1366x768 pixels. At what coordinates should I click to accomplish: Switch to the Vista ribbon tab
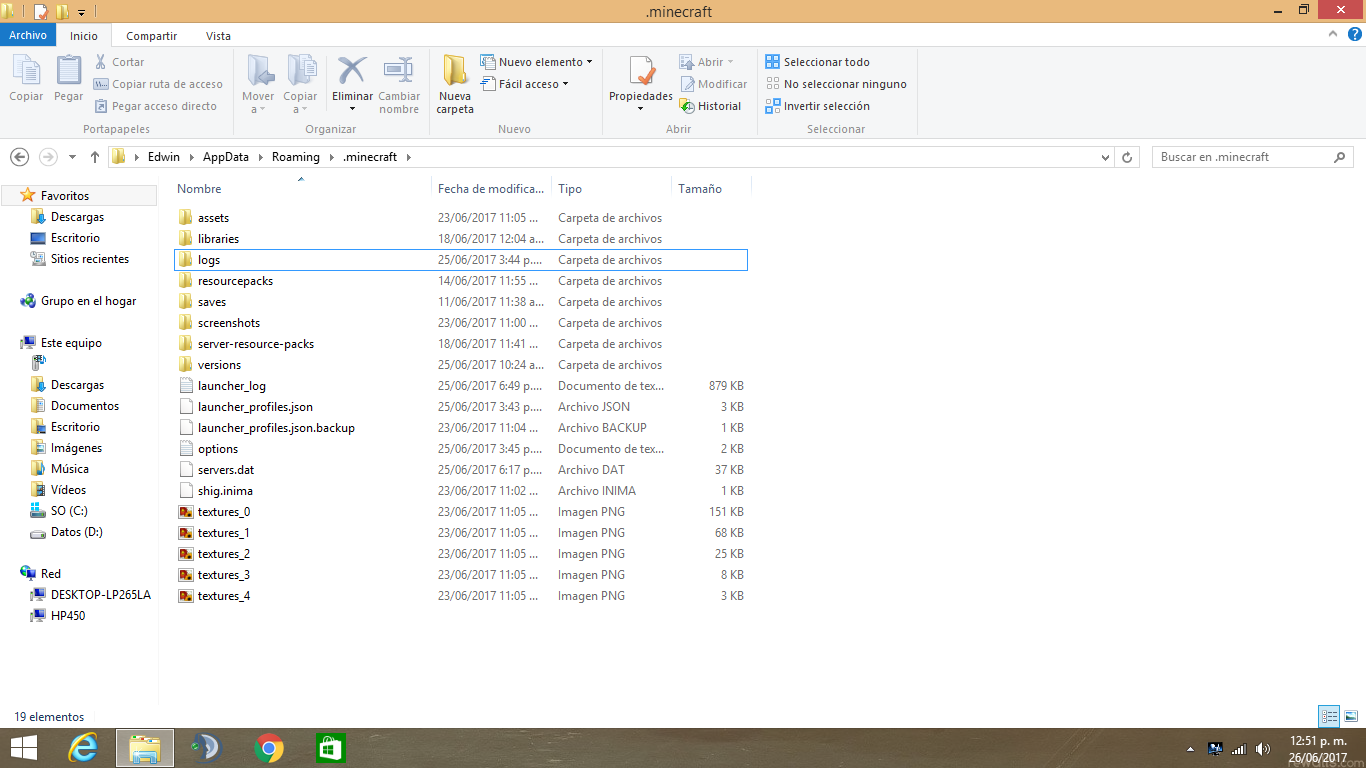[218, 35]
